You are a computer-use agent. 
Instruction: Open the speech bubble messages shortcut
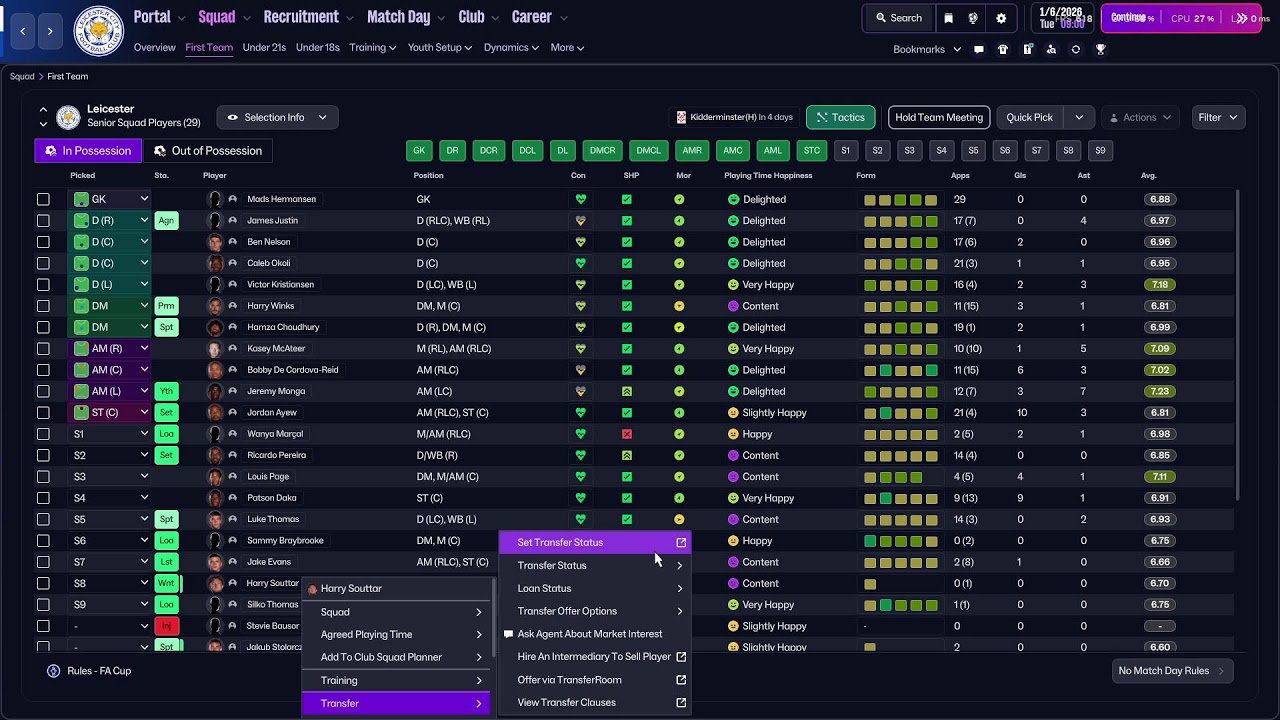[979, 49]
